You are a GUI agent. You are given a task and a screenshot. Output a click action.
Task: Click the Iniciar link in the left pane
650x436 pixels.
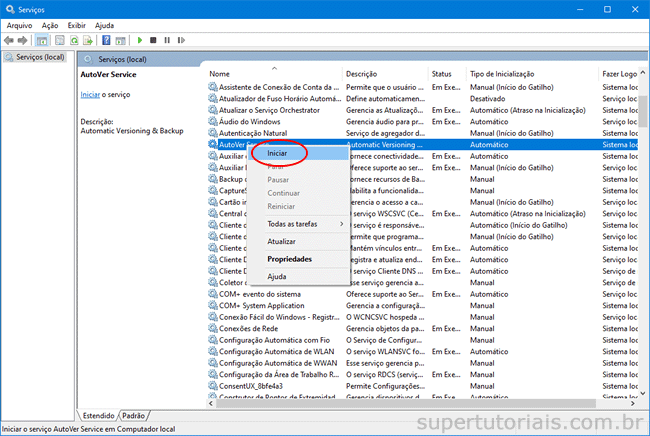click(90, 94)
